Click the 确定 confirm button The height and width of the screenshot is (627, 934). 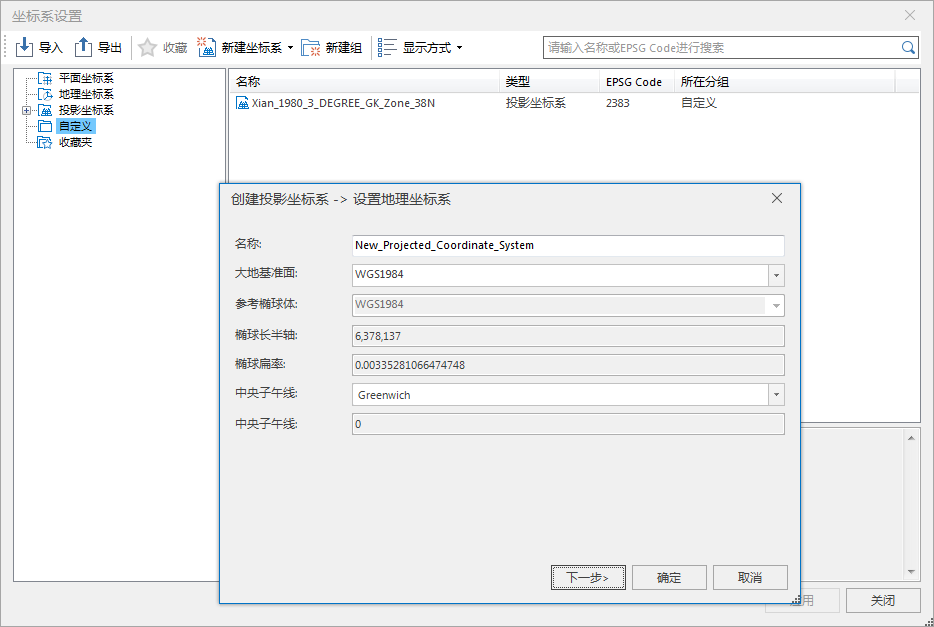(x=669, y=577)
